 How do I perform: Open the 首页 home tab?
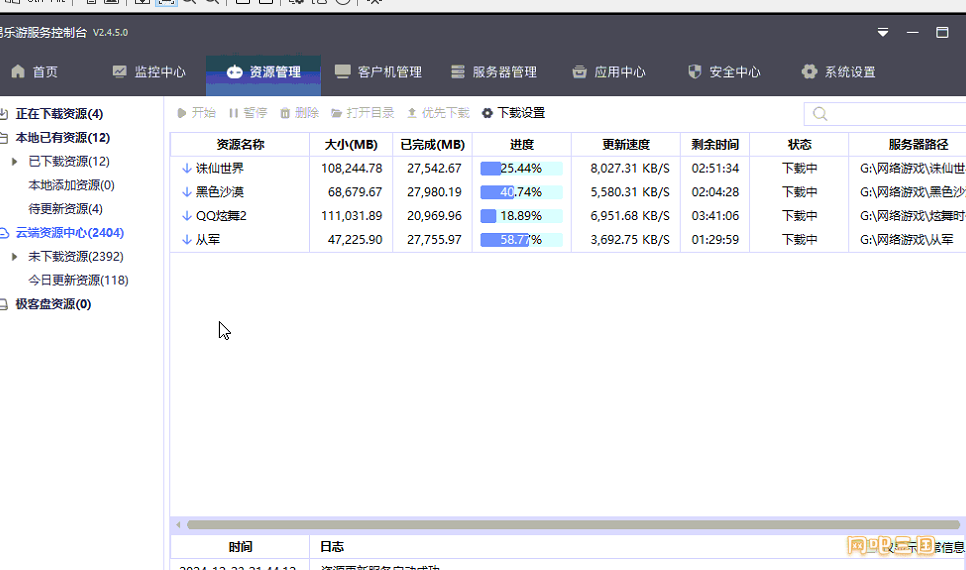click(x=34, y=72)
